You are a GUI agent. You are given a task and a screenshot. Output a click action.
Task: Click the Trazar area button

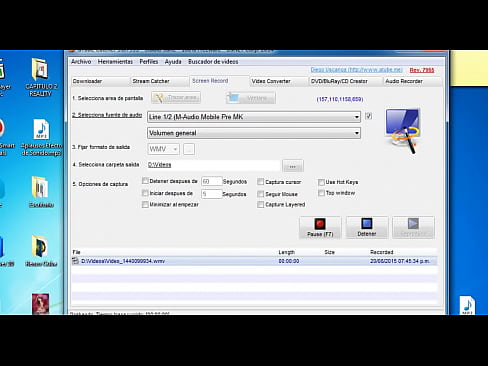pyautogui.click(x=176, y=98)
